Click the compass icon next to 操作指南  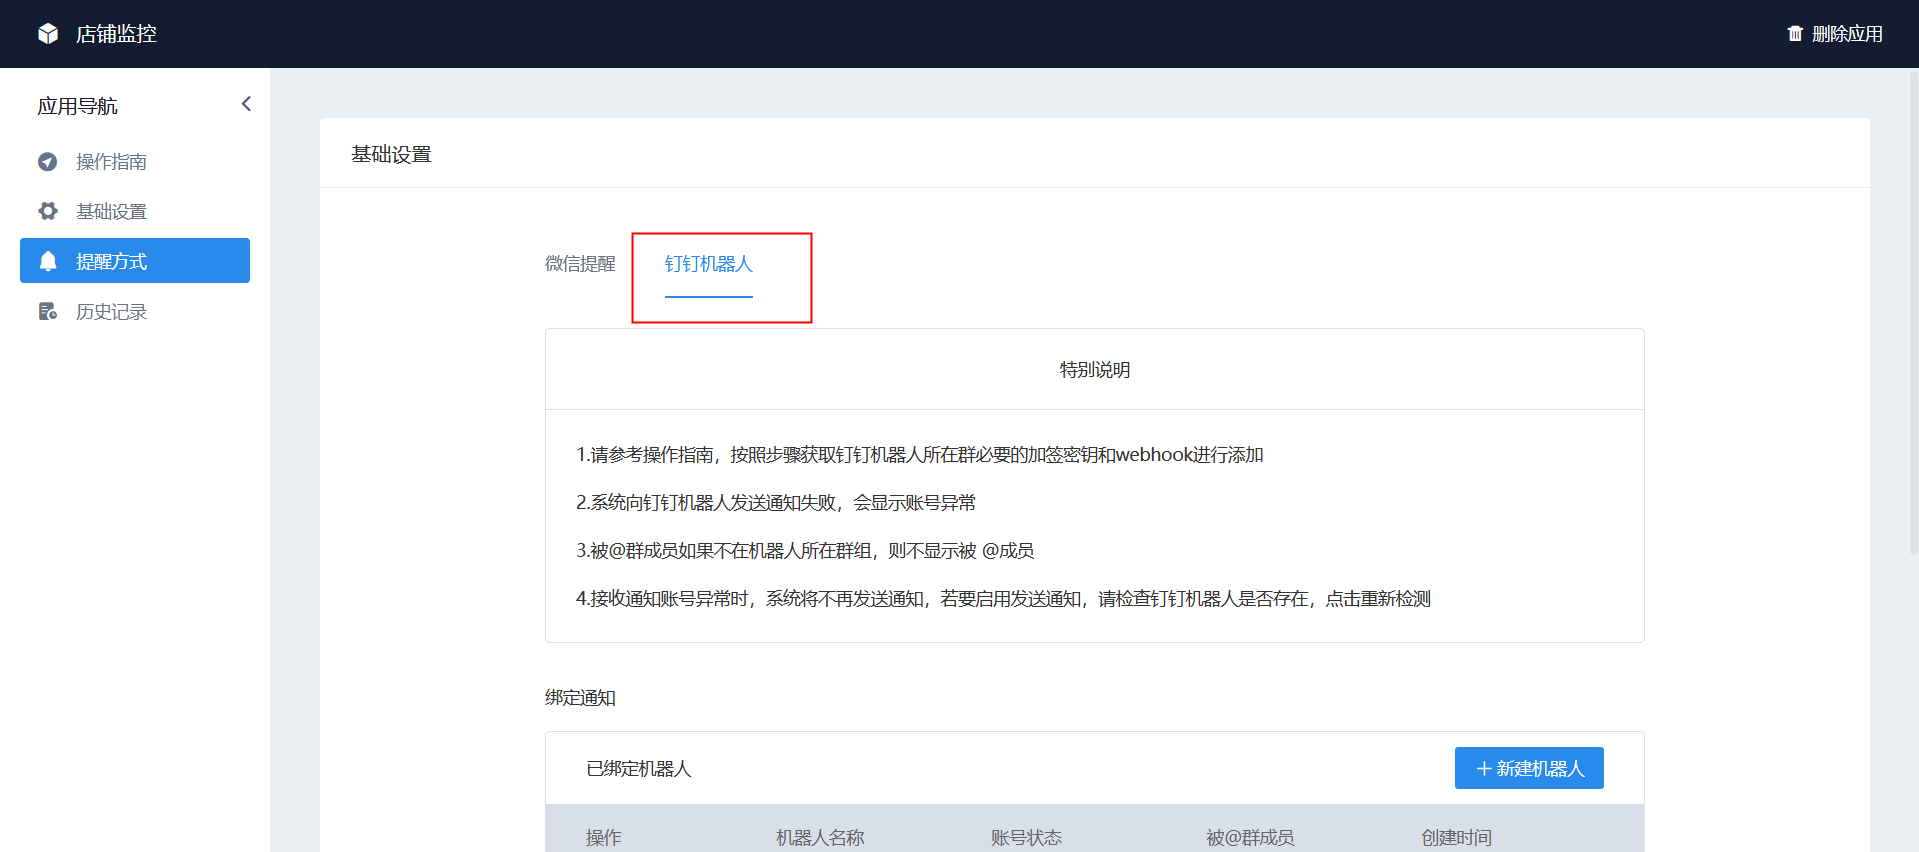pyautogui.click(x=48, y=161)
